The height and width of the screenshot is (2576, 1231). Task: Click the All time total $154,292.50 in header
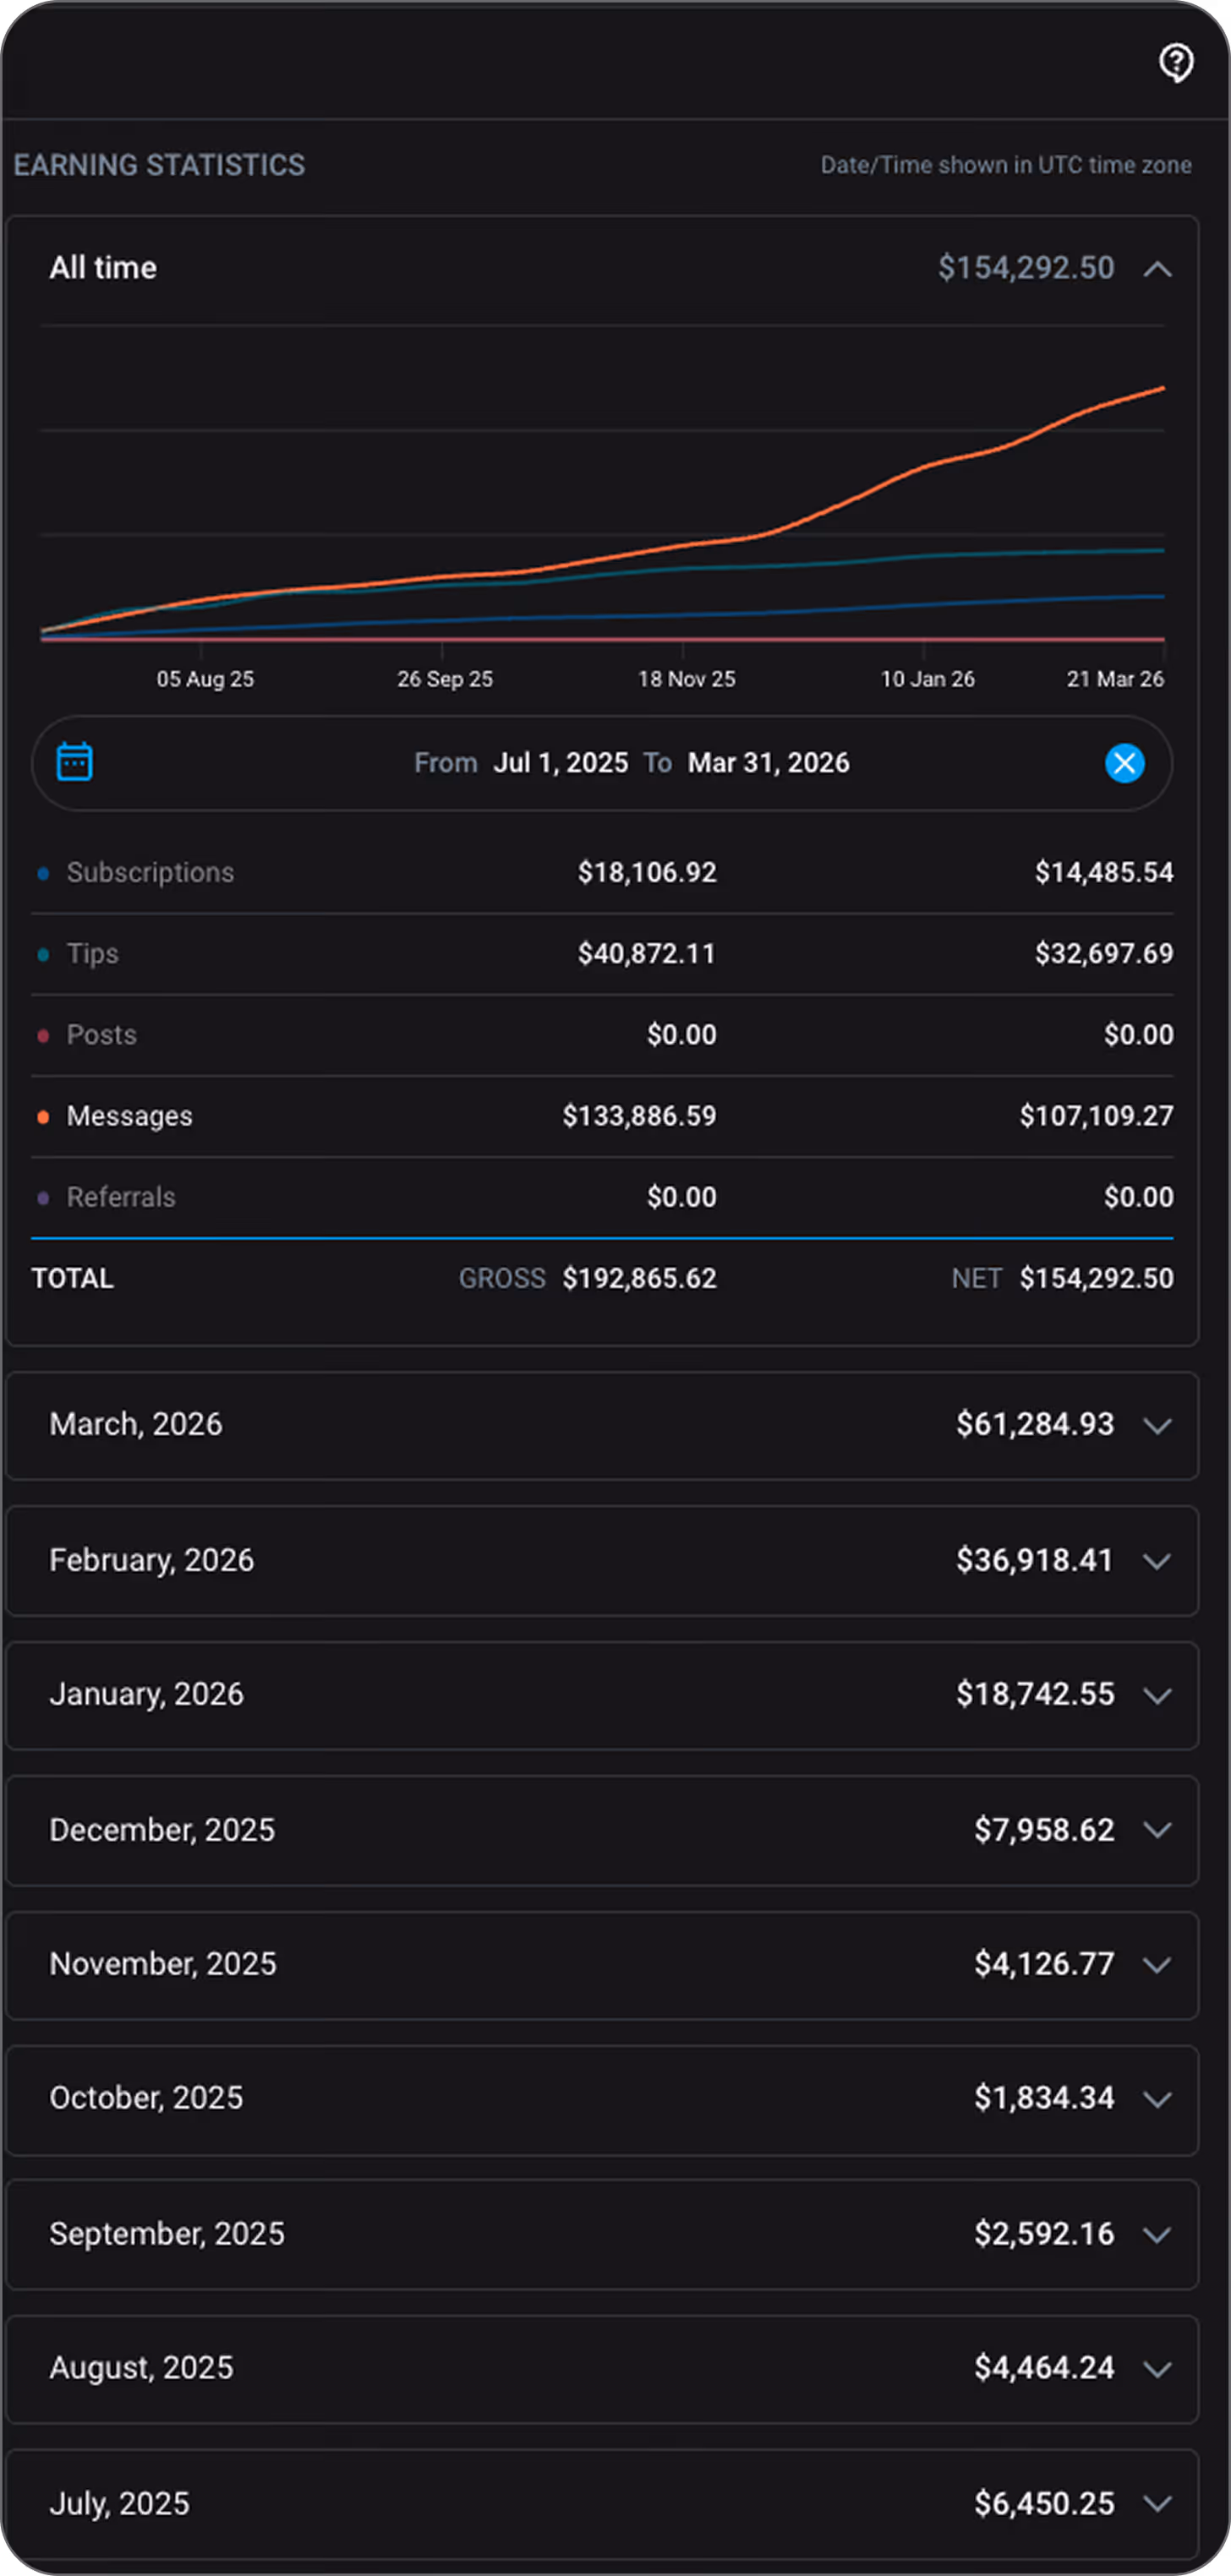(1026, 268)
